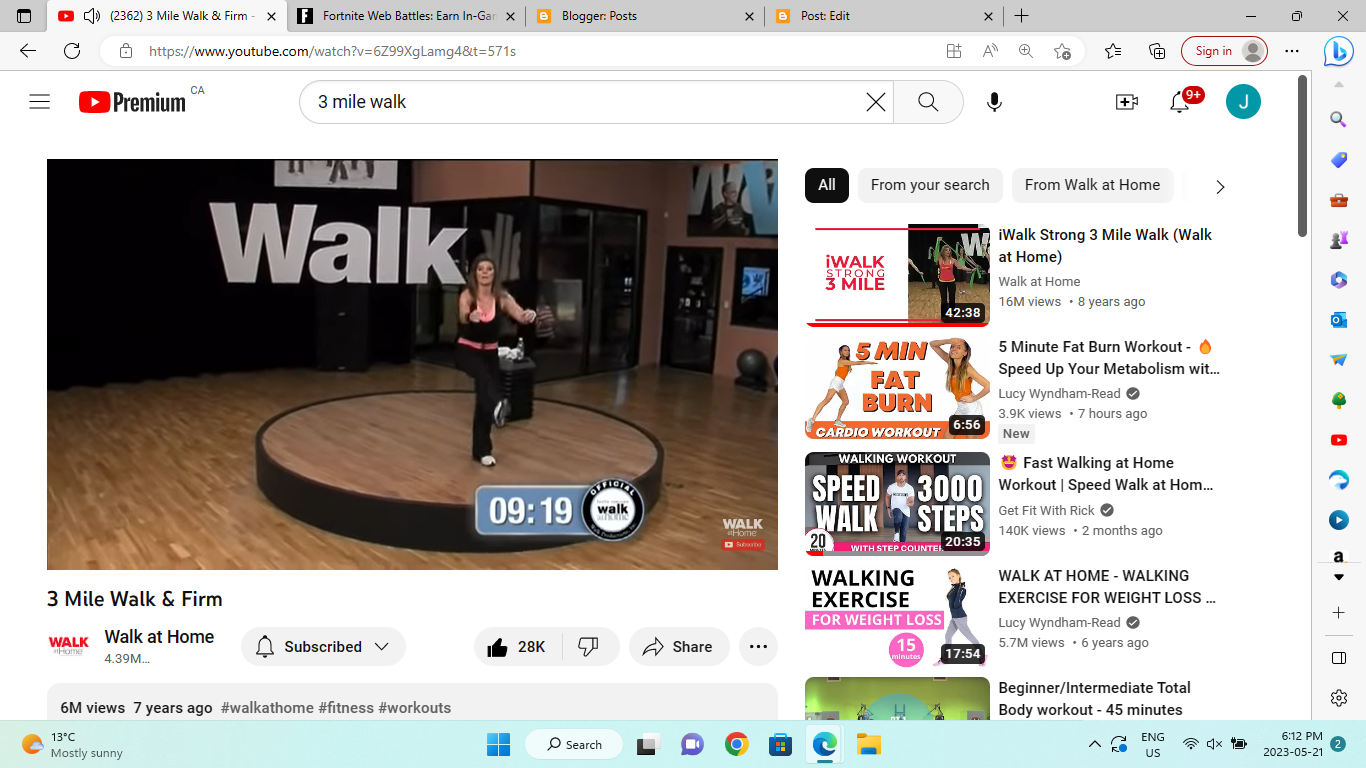Go back with browser back arrow
Viewport: 1366px width, 768px height.
click(28, 51)
